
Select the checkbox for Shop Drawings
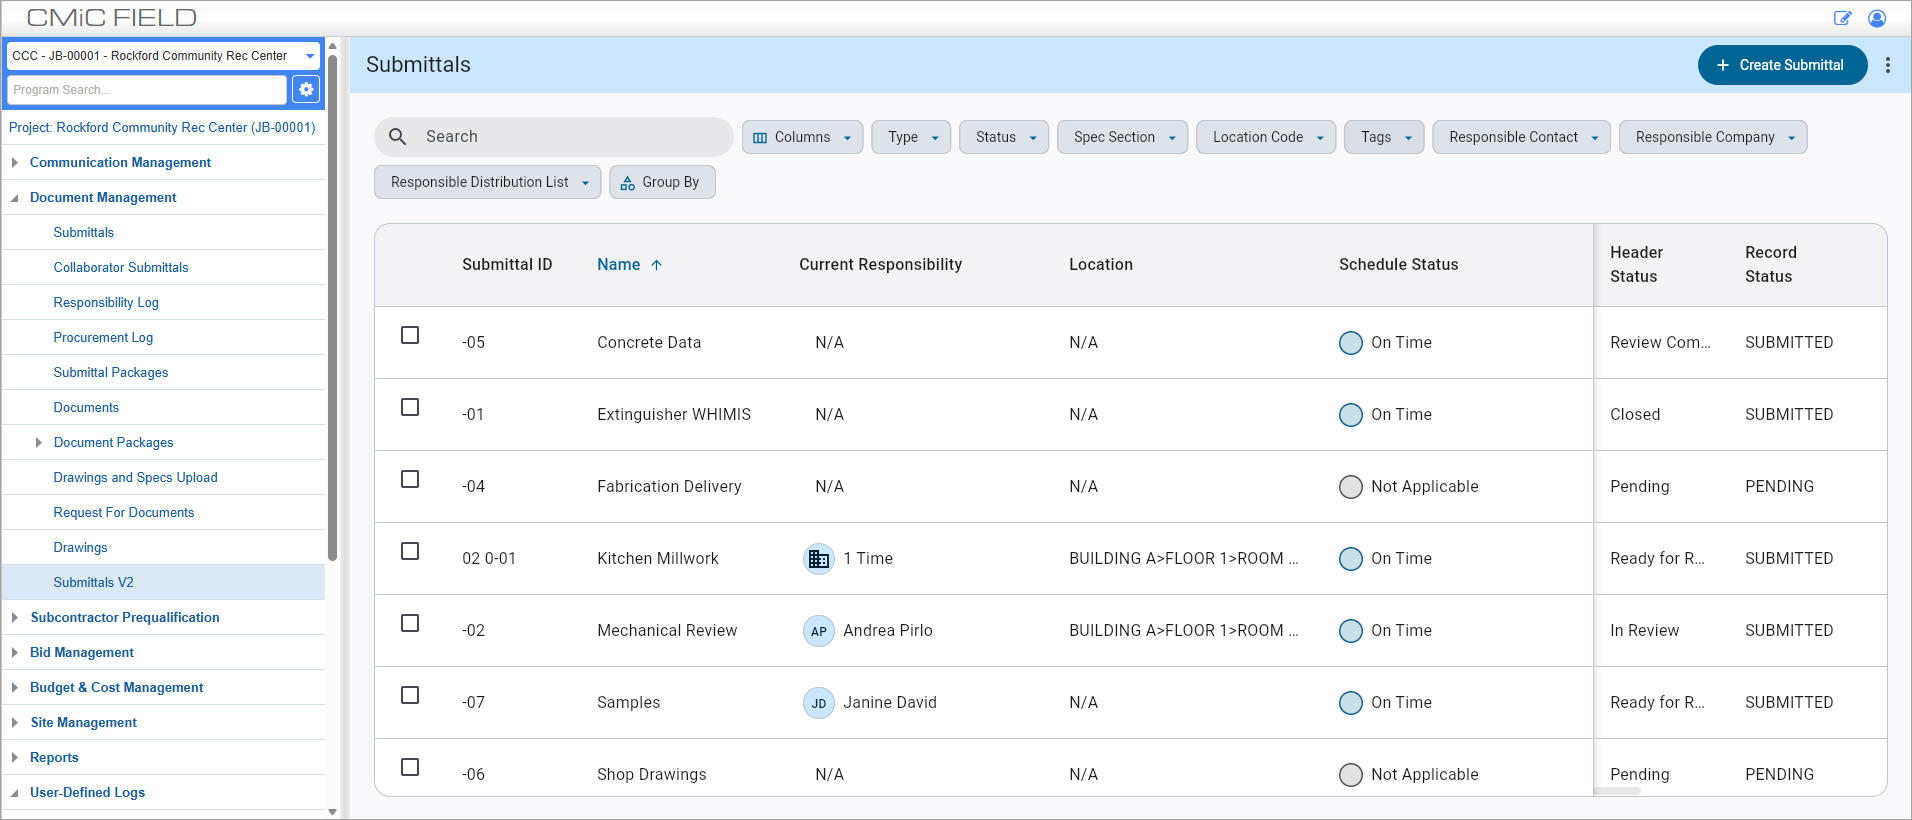pyautogui.click(x=410, y=767)
